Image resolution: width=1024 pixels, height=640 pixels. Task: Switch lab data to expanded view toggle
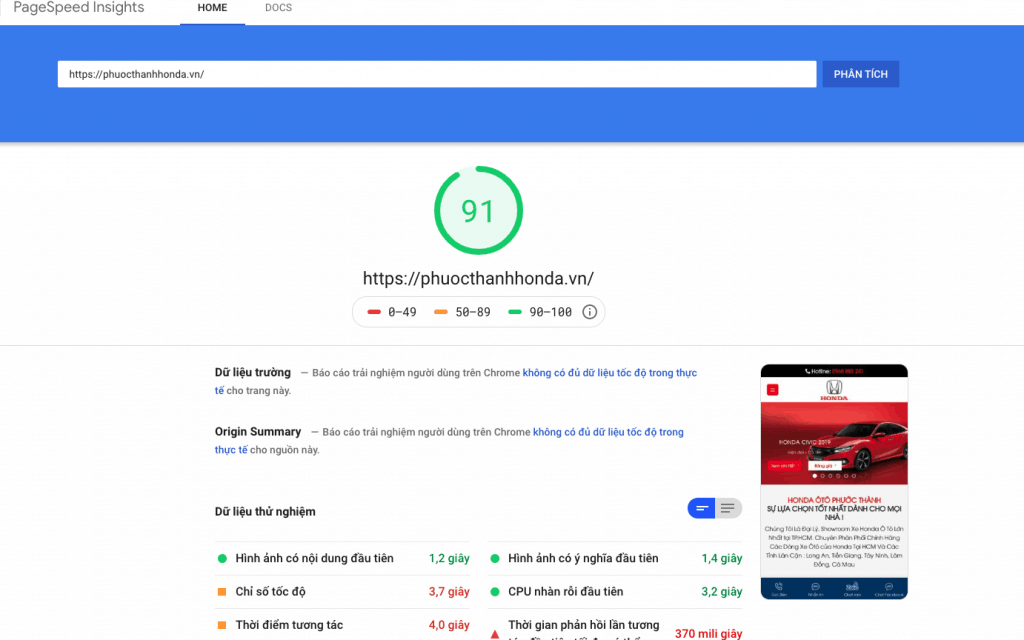729,509
